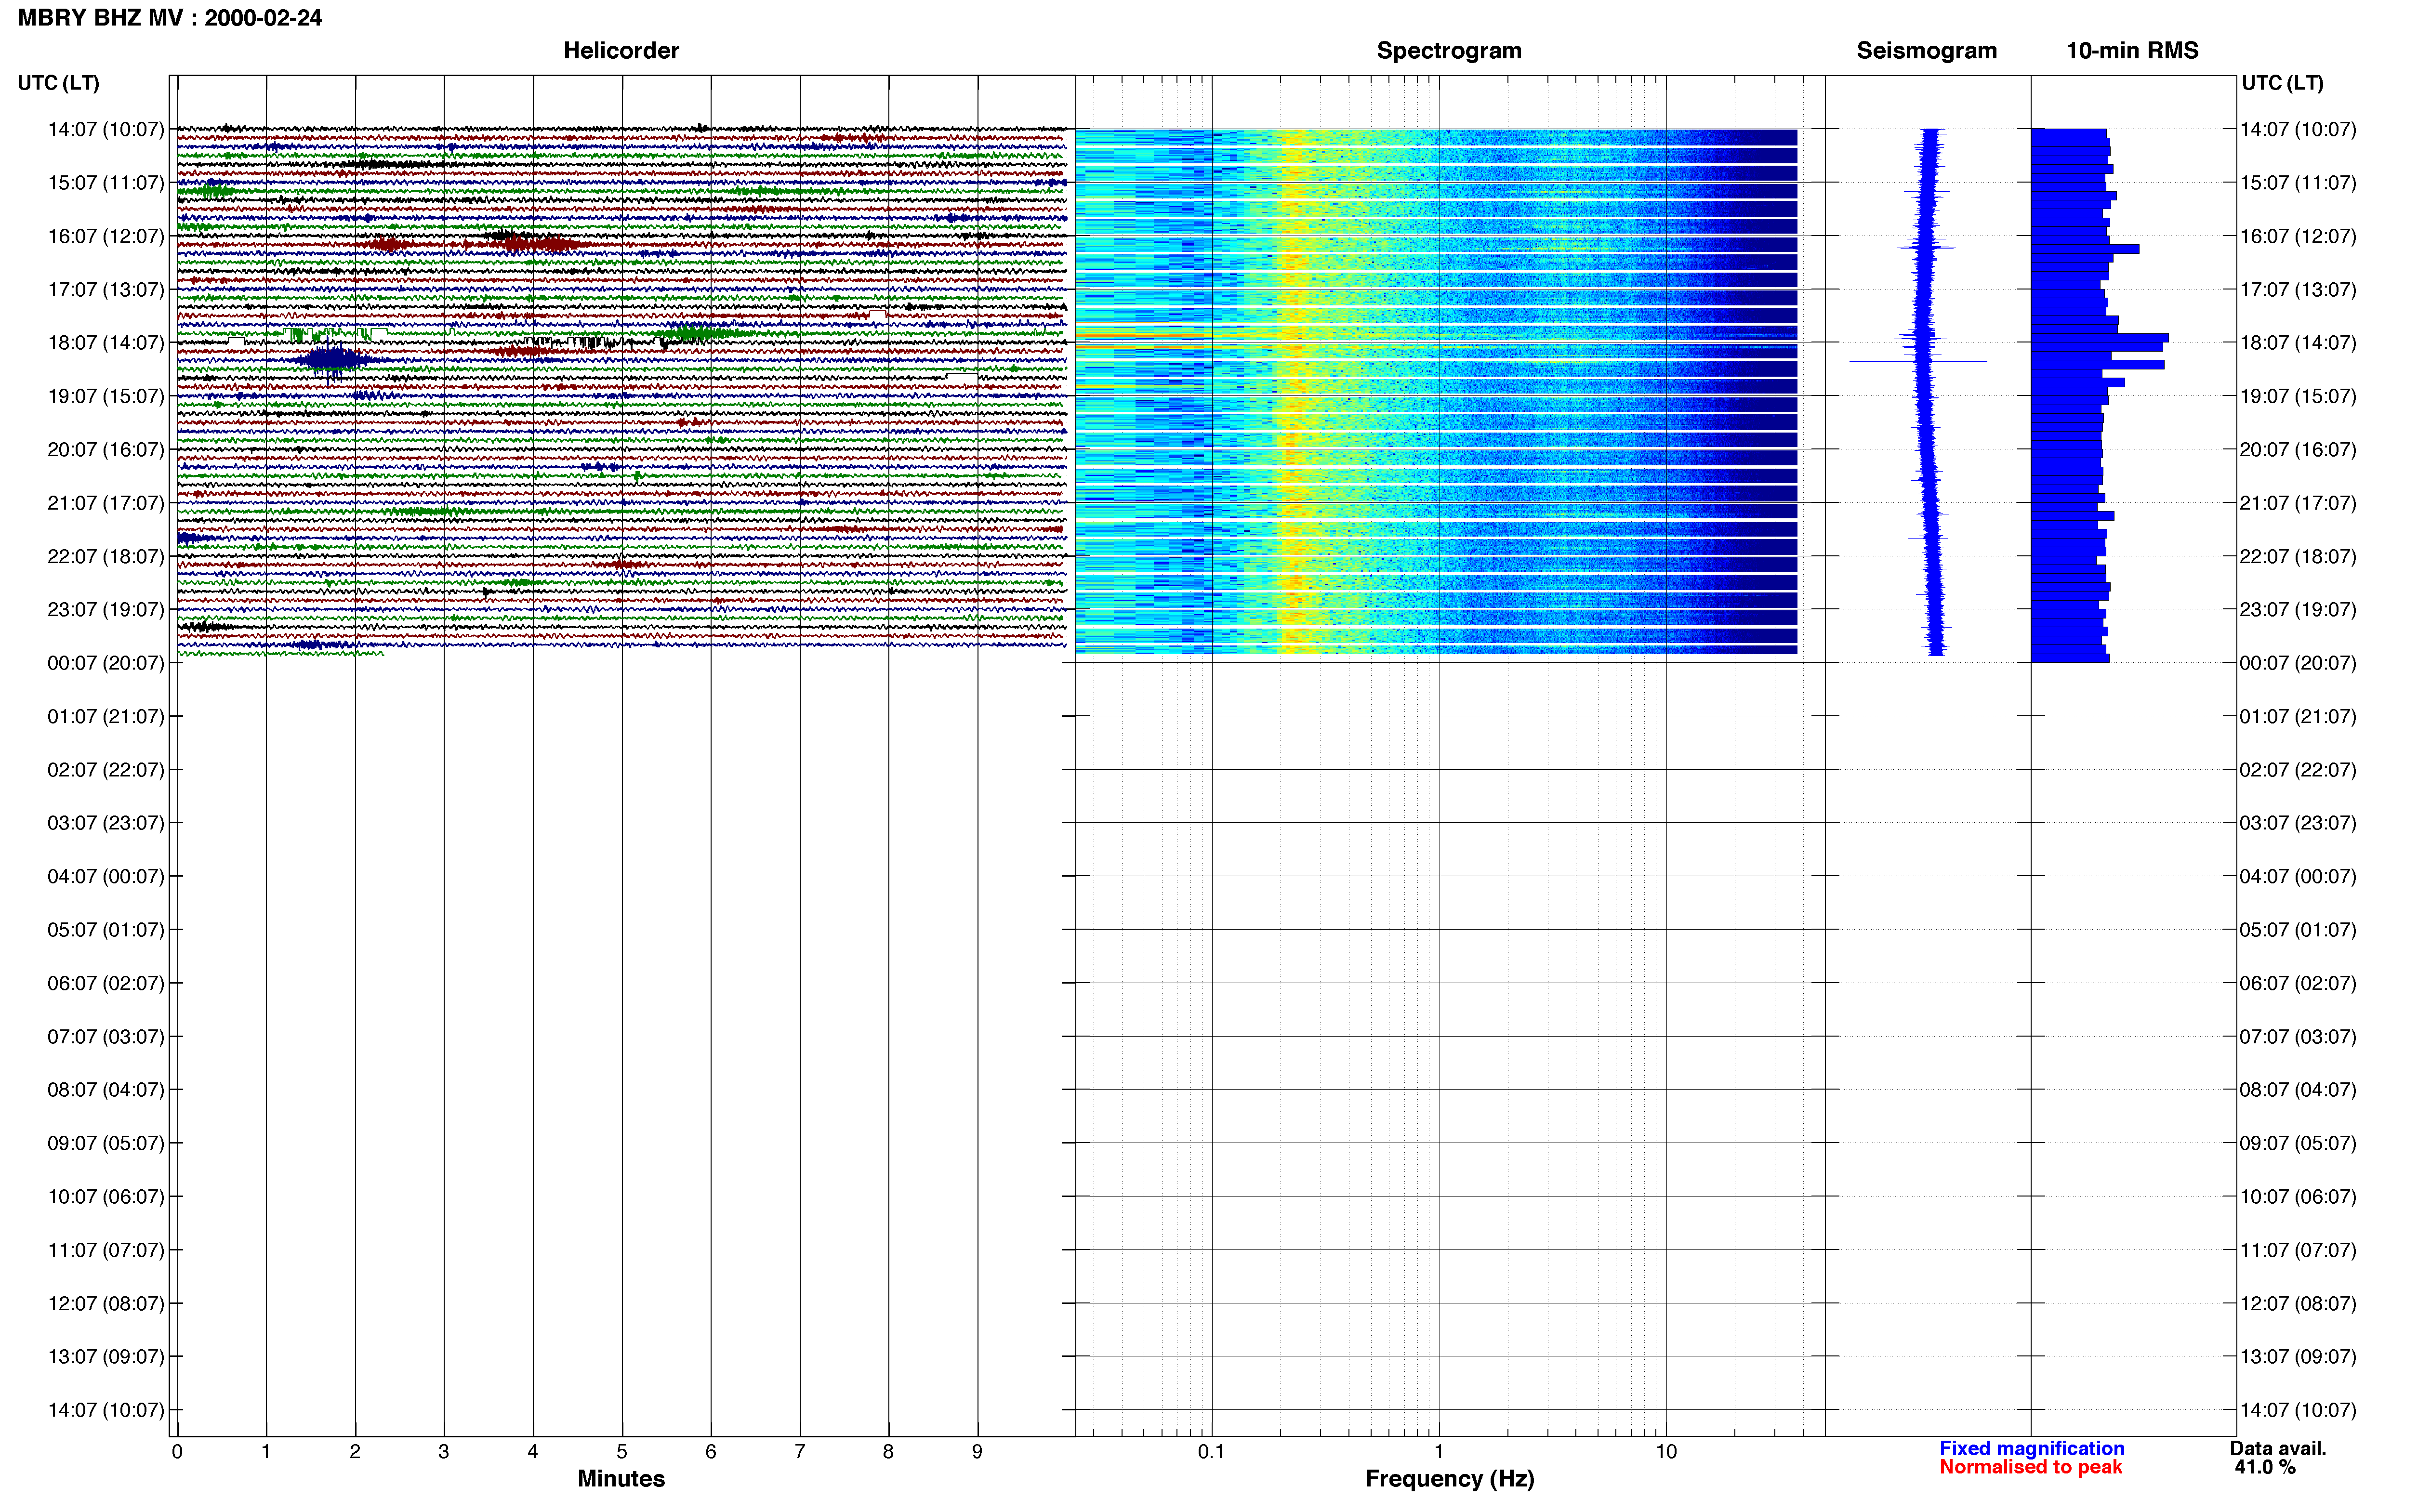Click the 'Normalised to peak' legend text
The image size is (2418, 1512).
[2030, 1467]
